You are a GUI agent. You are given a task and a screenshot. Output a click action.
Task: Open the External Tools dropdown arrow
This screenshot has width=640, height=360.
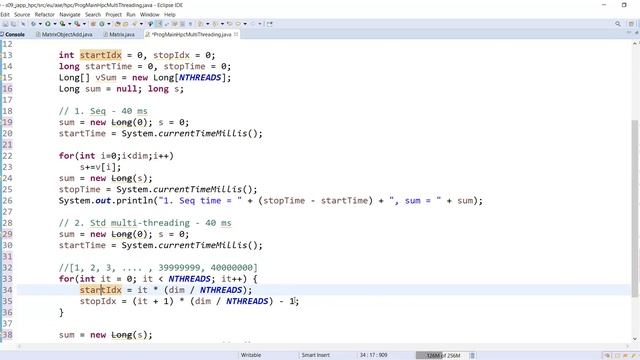click(x=84, y=24)
